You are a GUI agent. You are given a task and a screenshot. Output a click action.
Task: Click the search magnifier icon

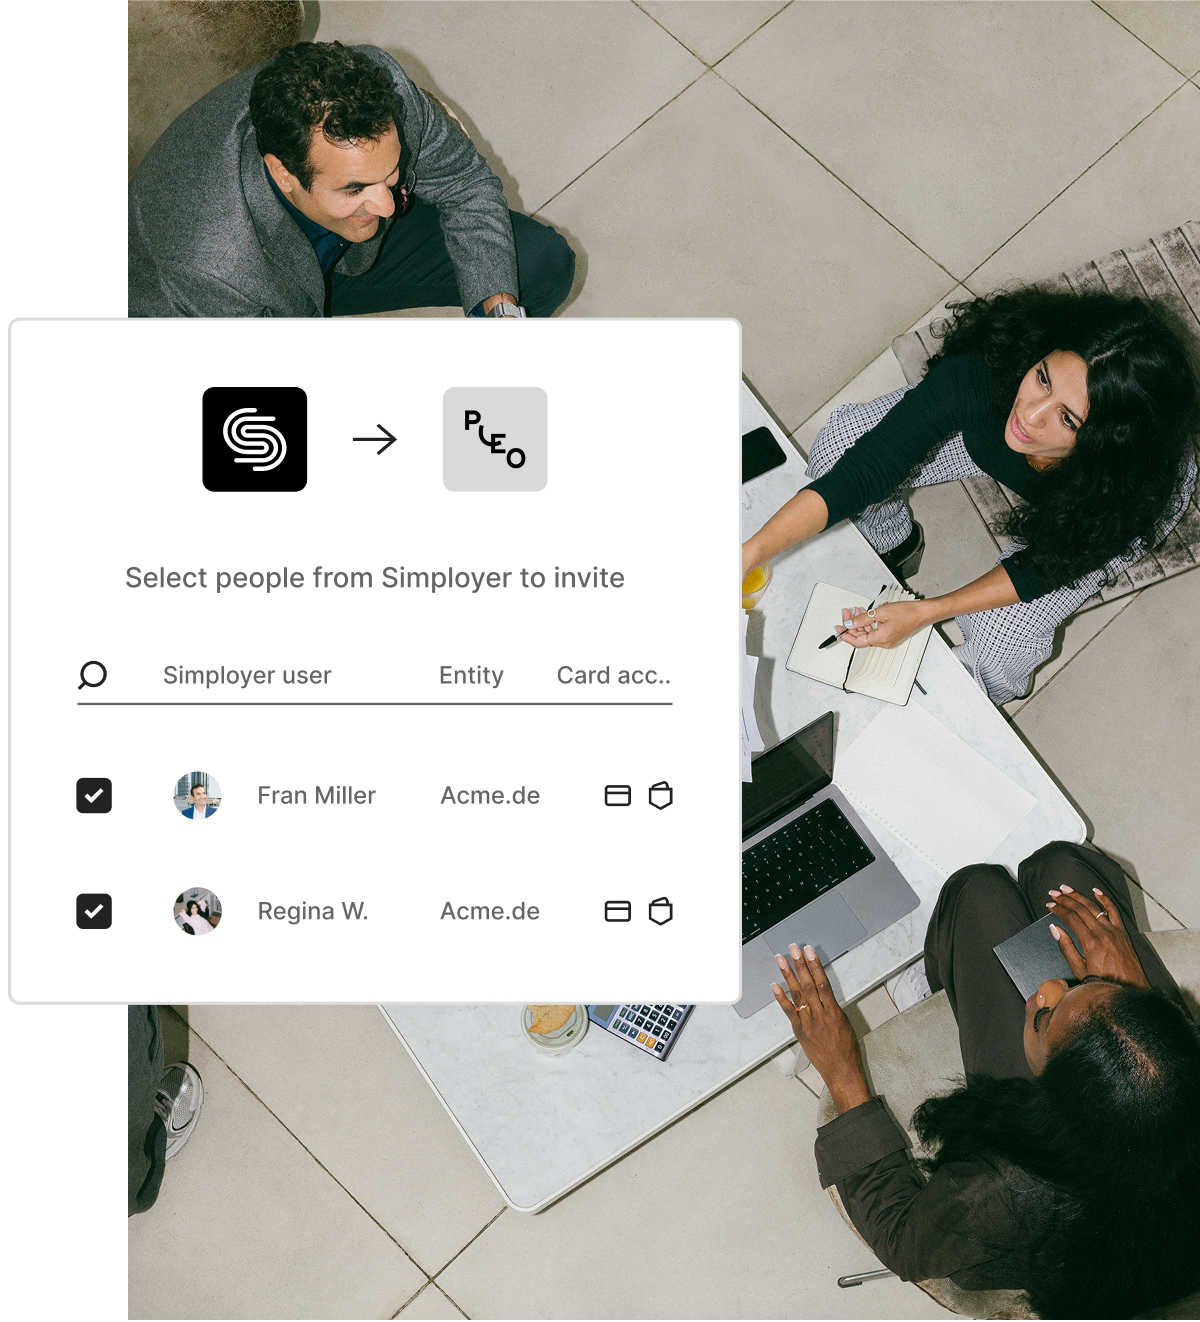click(x=93, y=675)
